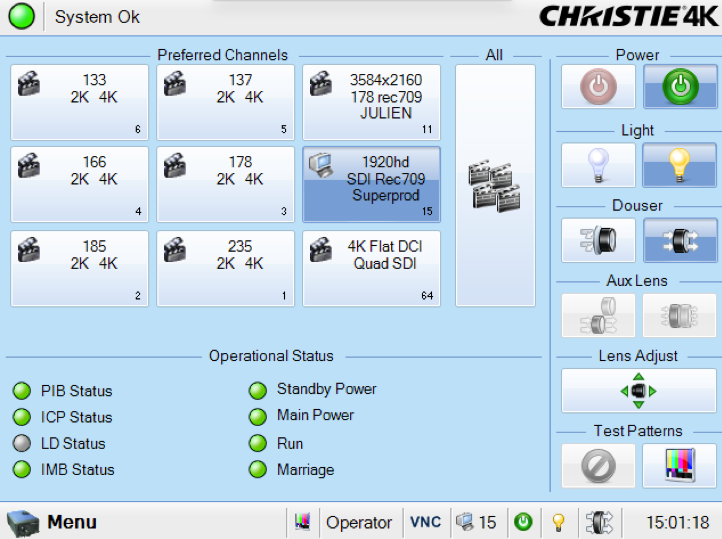
Task: Switch the light on with lit bulb
Action: [680, 165]
